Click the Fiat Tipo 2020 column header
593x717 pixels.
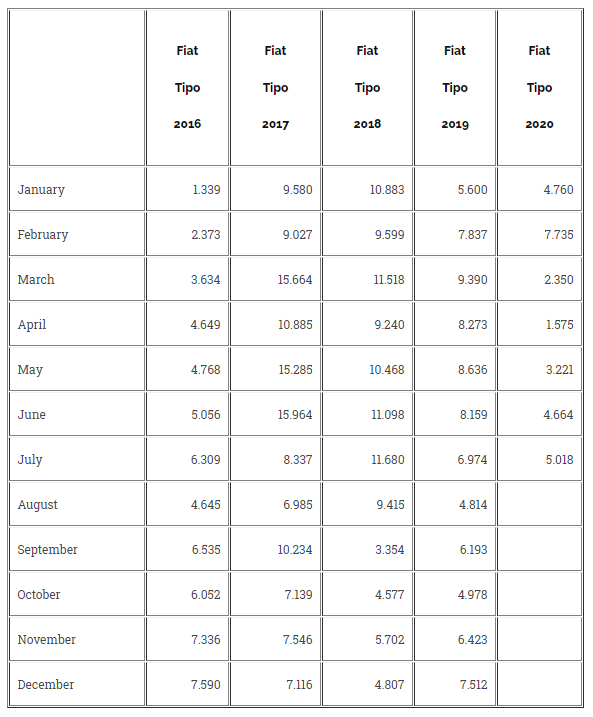click(x=540, y=88)
